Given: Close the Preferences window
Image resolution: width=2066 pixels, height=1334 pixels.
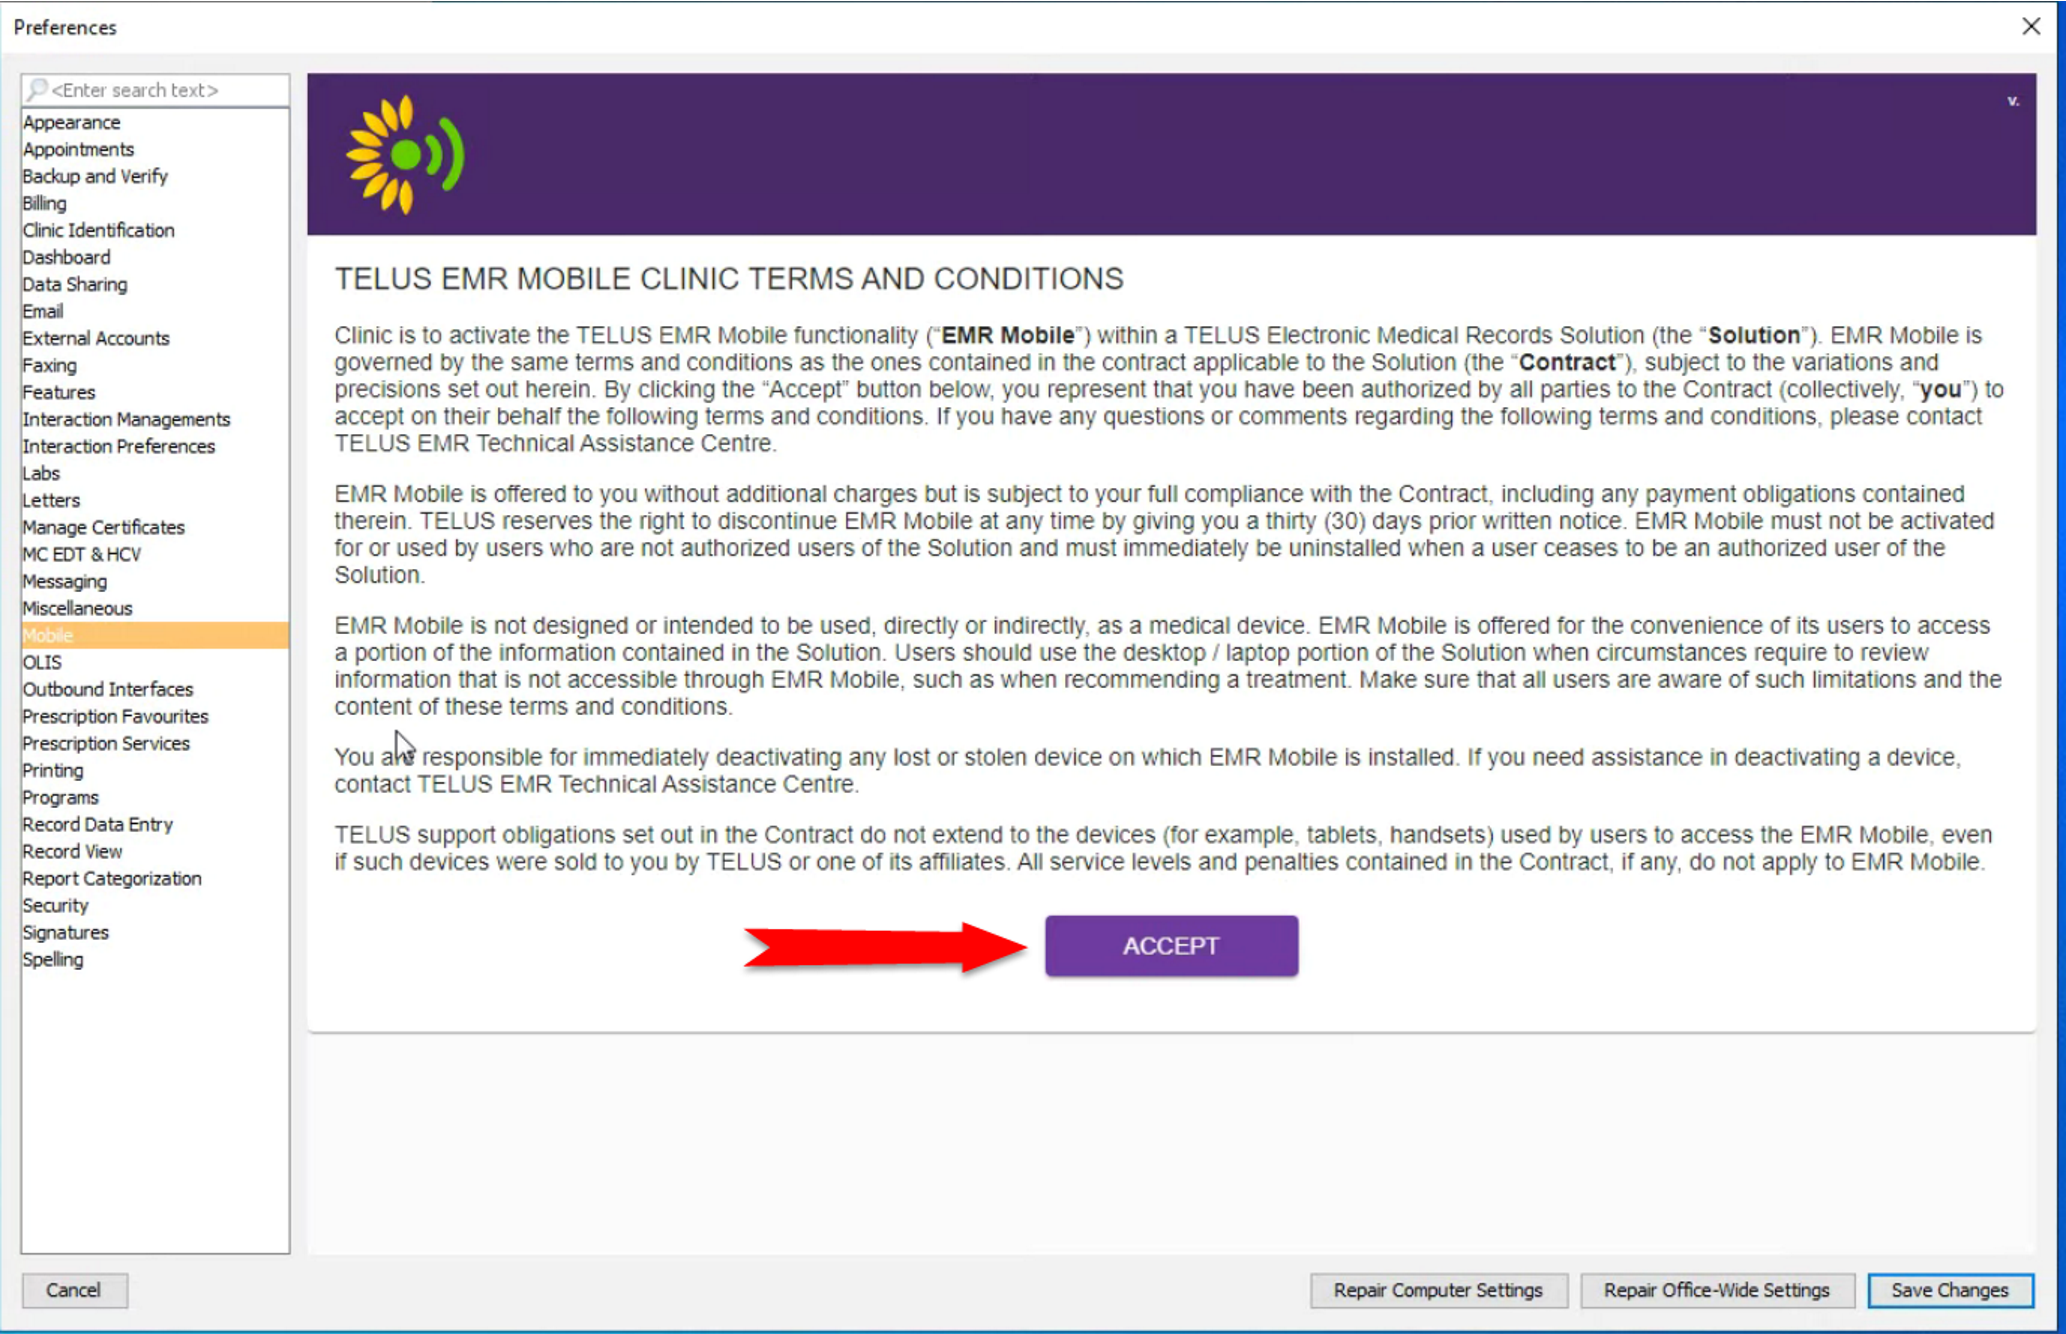Looking at the screenshot, I should 2031,27.
